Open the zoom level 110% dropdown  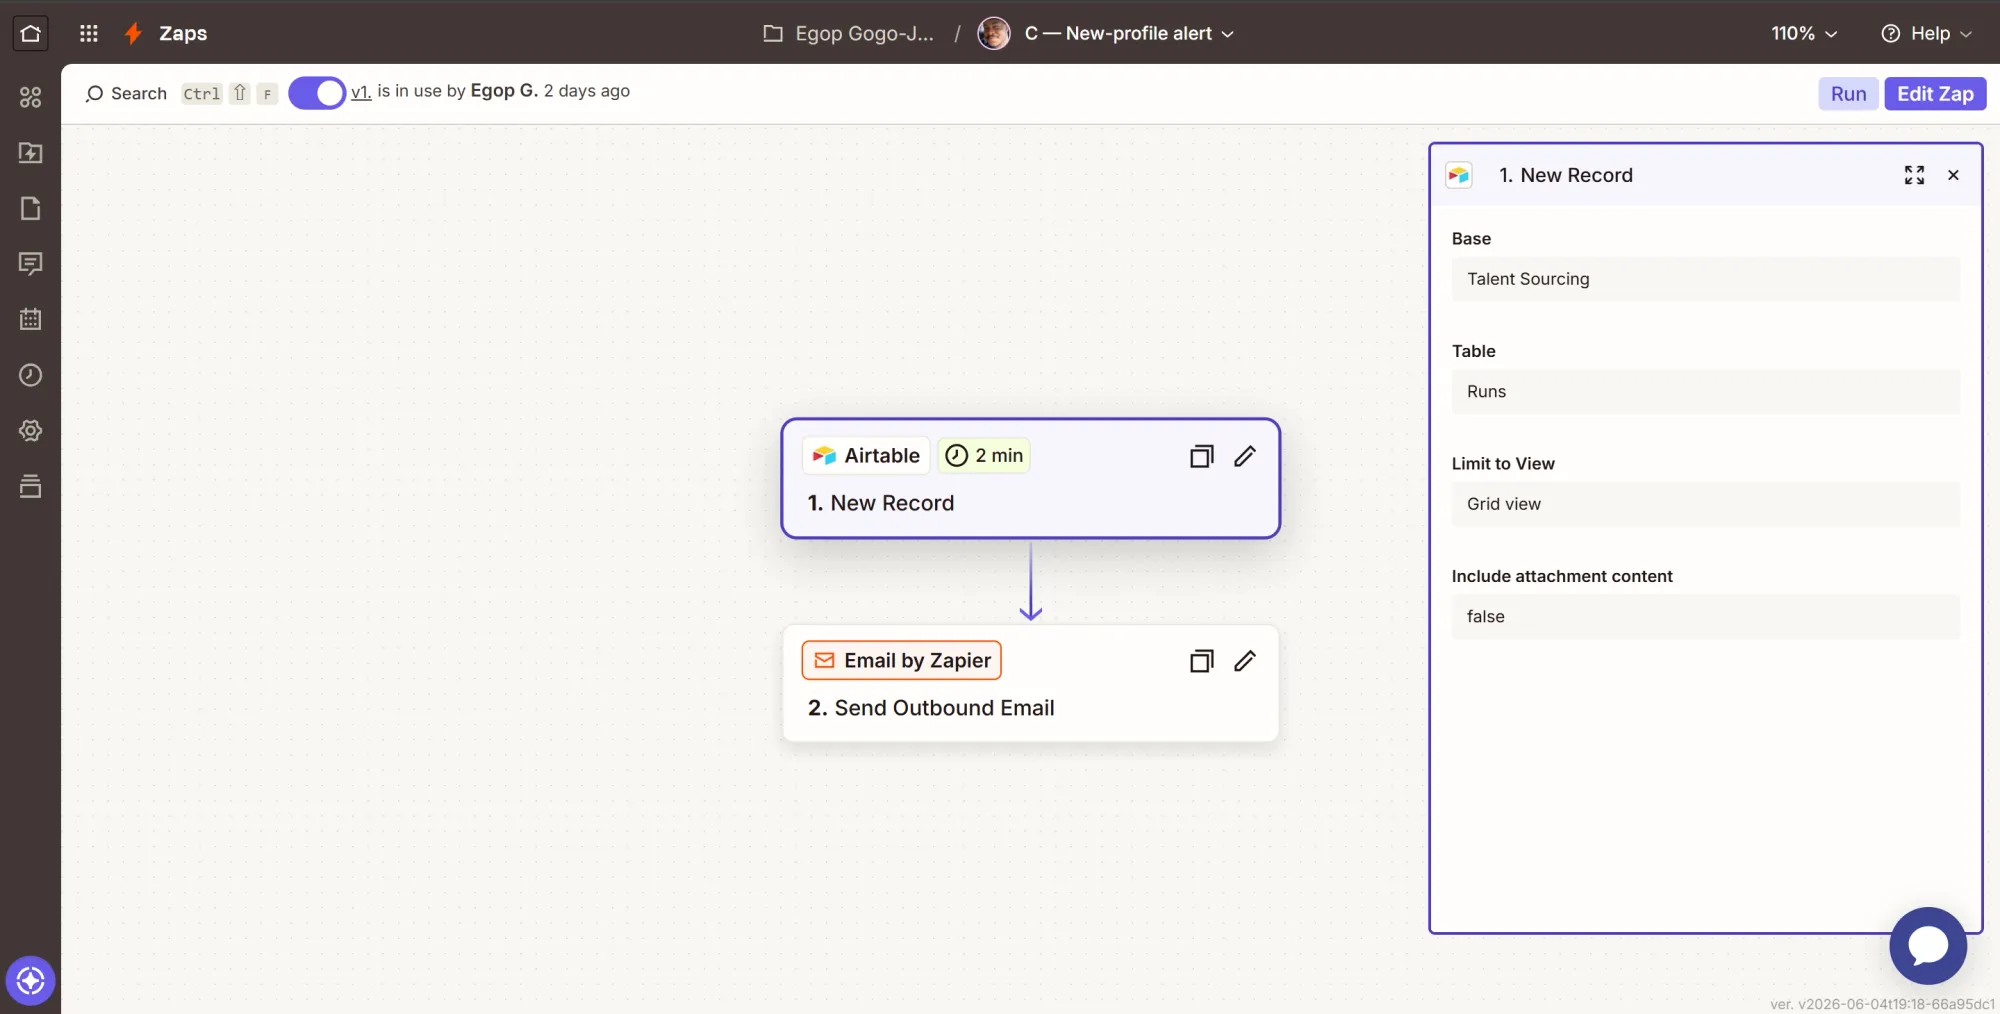(1804, 34)
